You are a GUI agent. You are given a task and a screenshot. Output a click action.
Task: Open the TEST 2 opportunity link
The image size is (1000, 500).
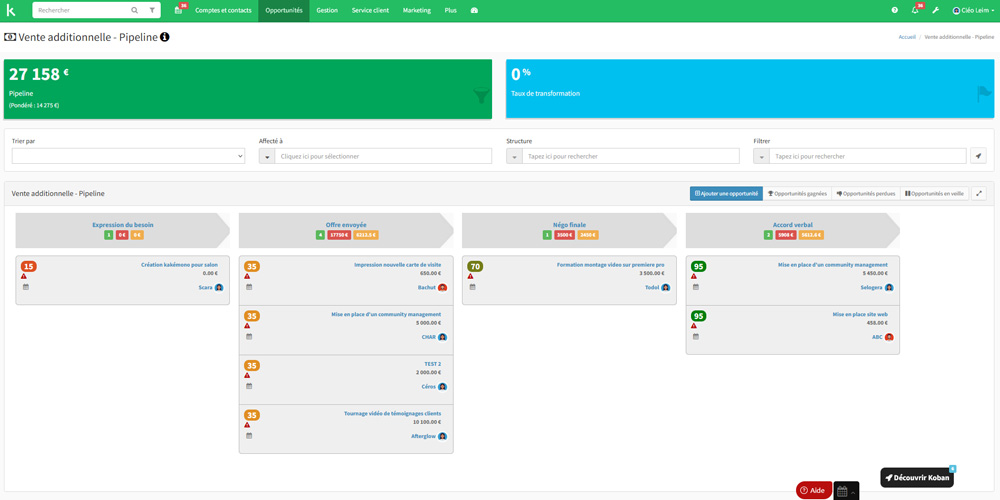432,364
